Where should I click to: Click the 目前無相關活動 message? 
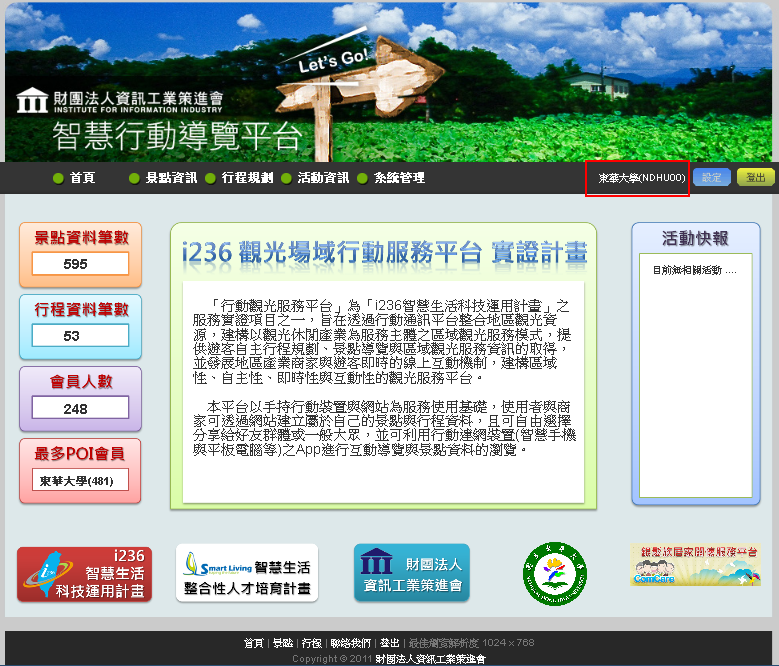pos(695,270)
